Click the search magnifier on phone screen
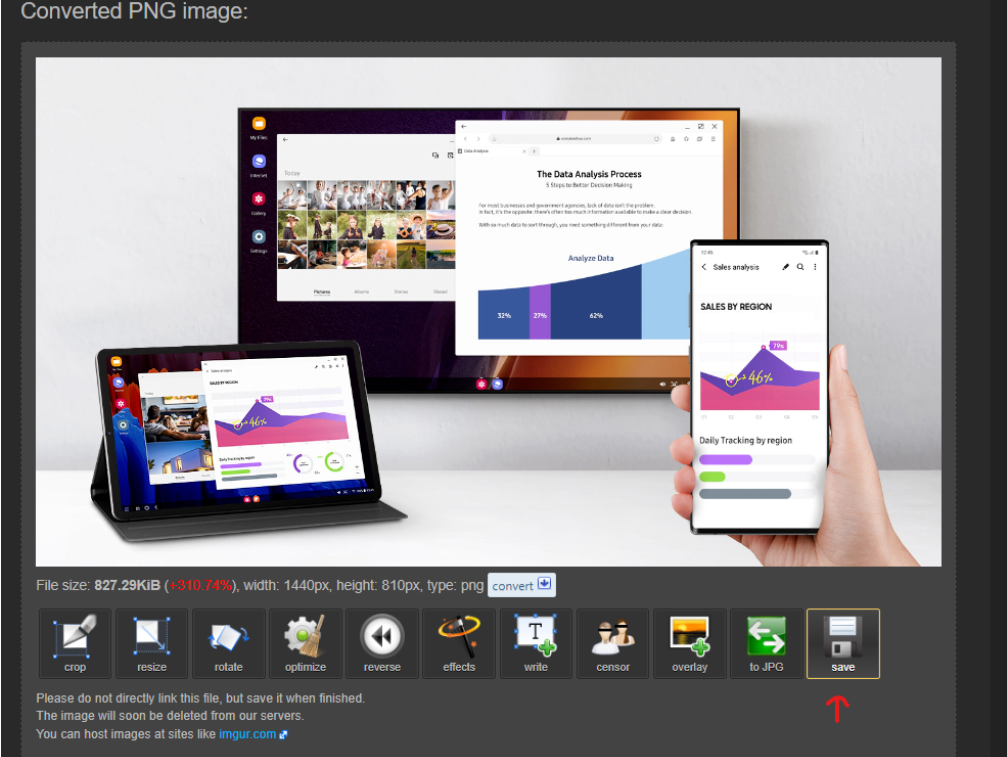 (x=801, y=267)
